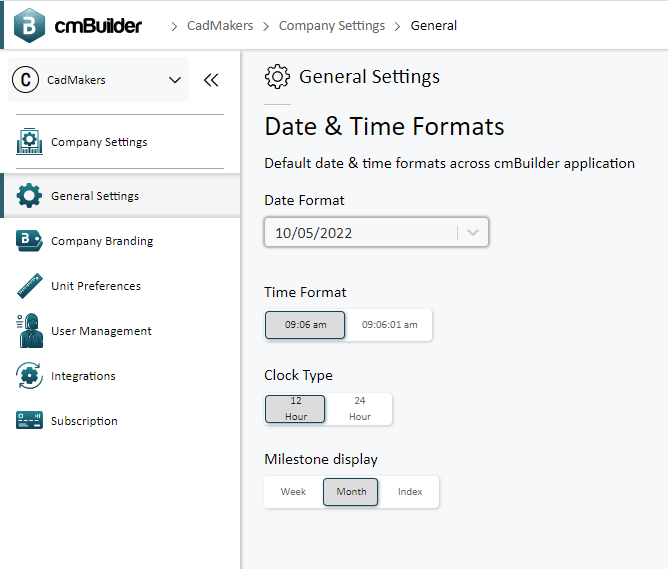Click the Date Format dropdown arrow

(x=473, y=233)
